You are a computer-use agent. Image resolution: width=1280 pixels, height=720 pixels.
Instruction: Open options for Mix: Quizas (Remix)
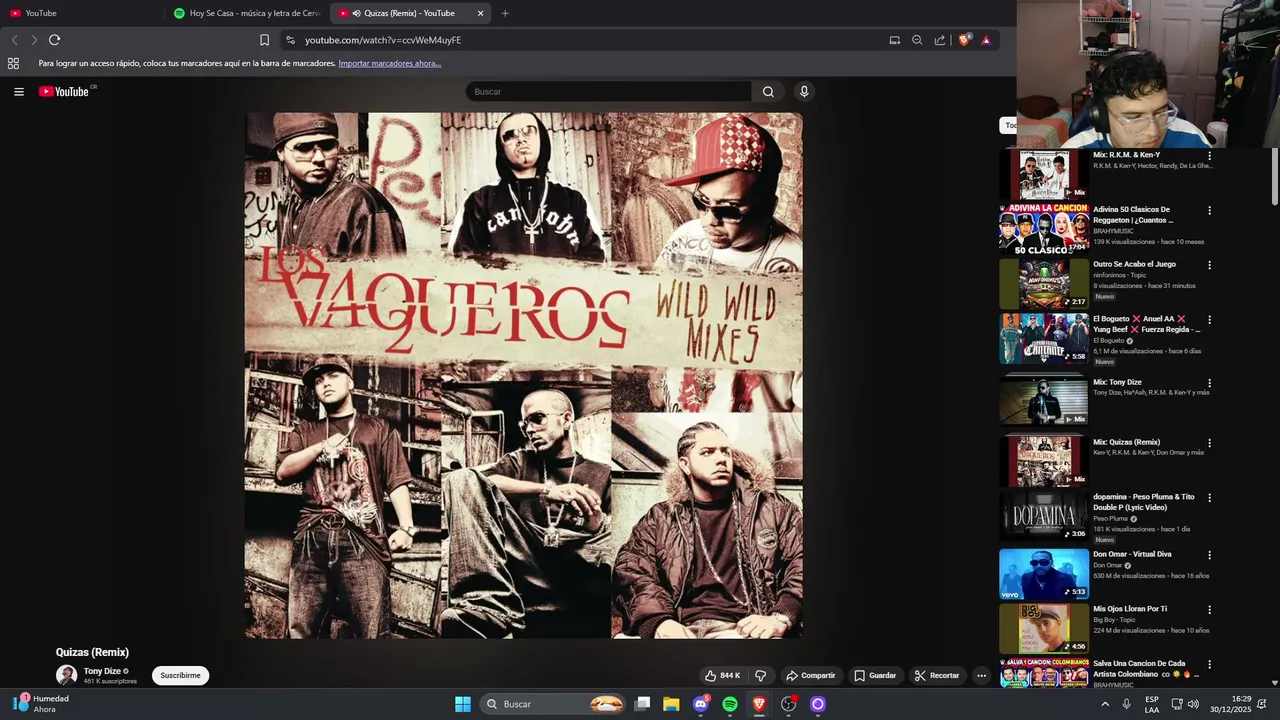coord(1209,443)
